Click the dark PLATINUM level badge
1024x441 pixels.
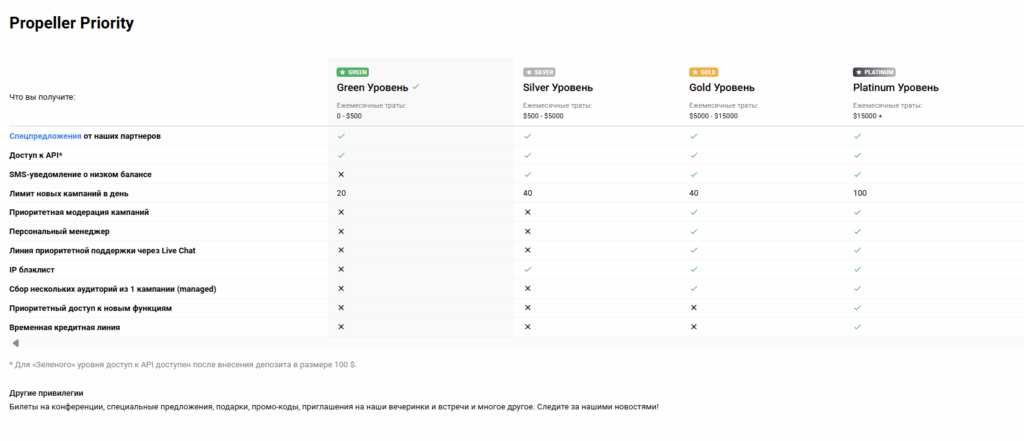874,73
